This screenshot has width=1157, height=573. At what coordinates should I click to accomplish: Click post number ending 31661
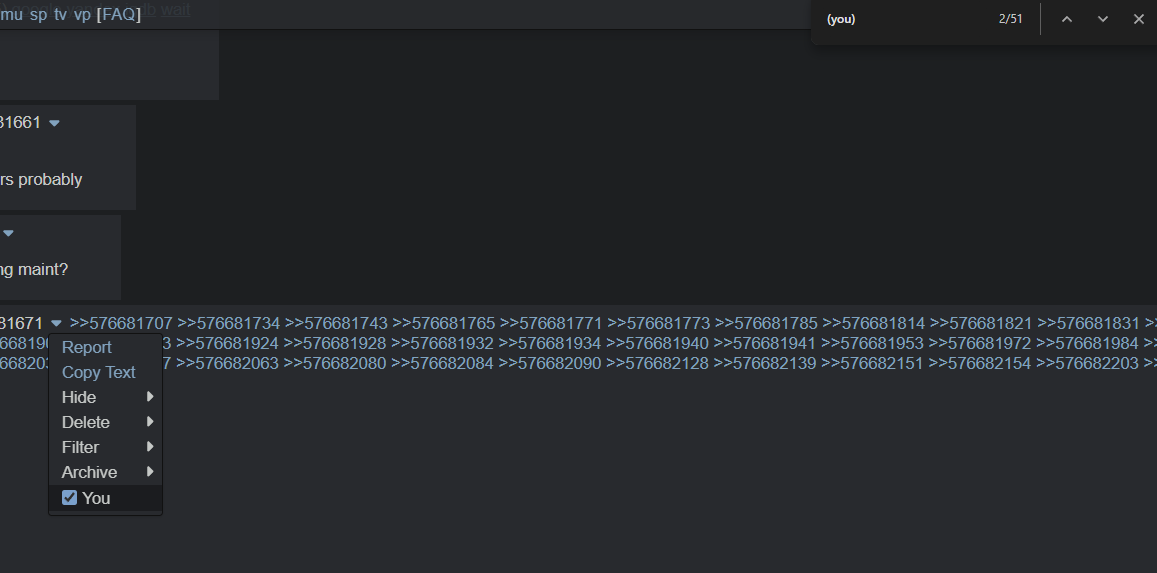(21, 122)
